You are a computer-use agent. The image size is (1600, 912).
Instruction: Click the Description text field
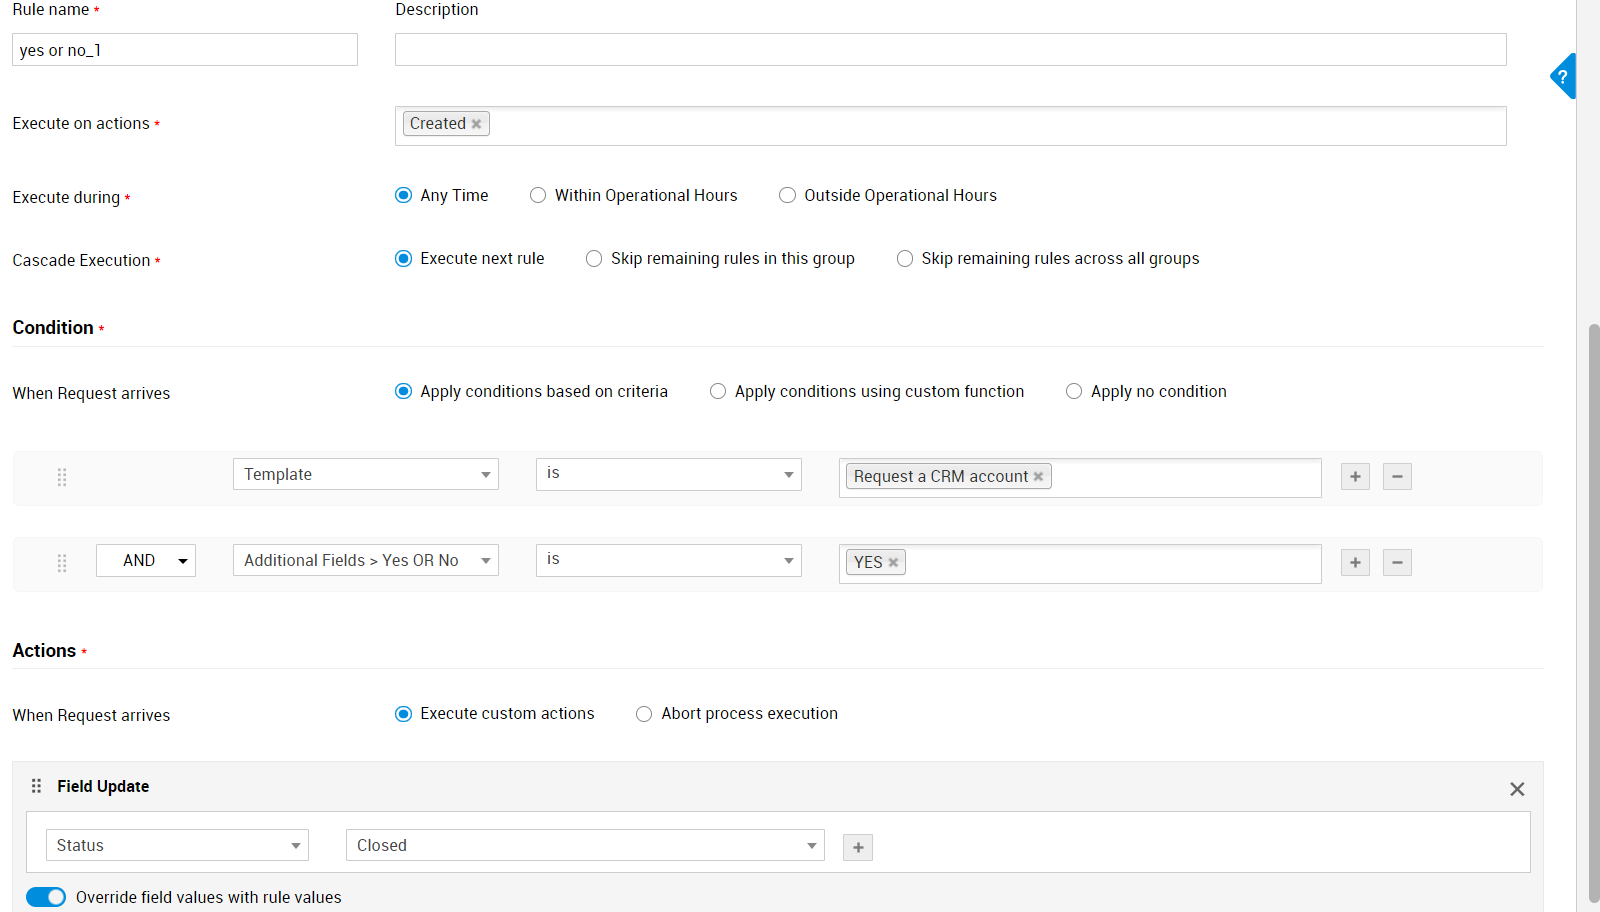pos(950,50)
